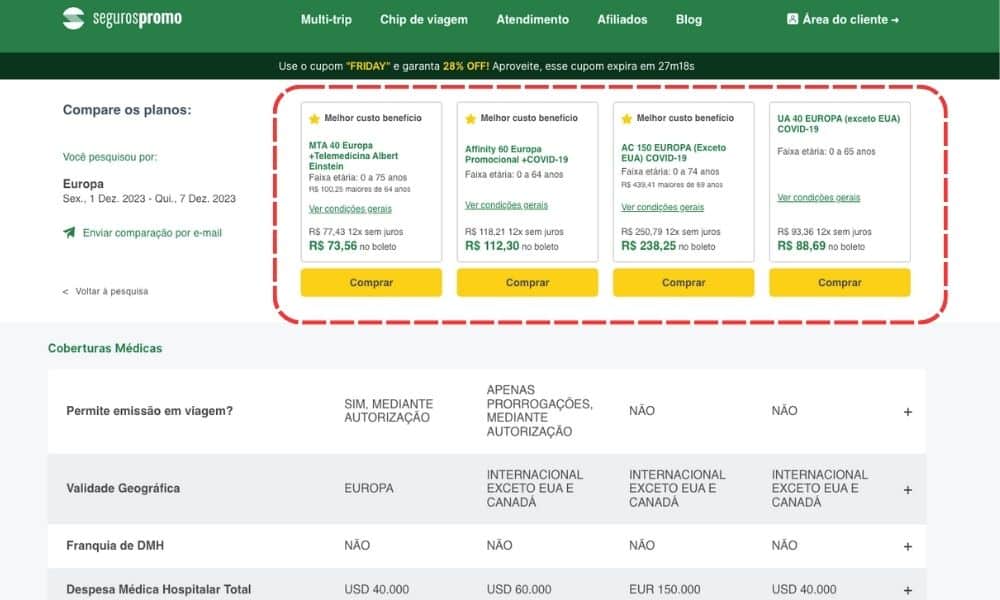Image resolution: width=1000 pixels, height=600 pixels.
Task: Click the FRIDAY coupon code text
Action: 368,66
